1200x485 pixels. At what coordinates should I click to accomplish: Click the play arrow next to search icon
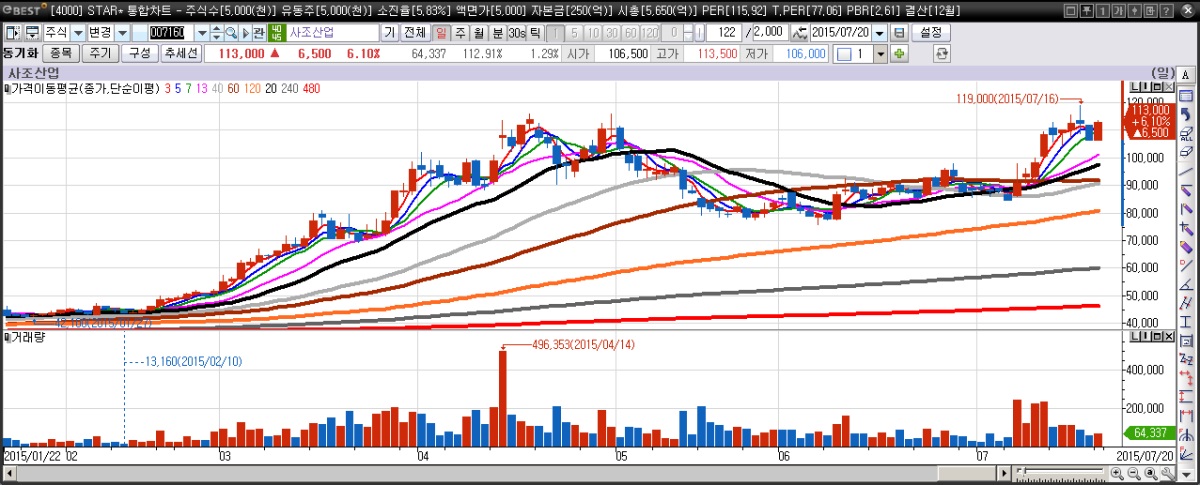coord(245,32)
